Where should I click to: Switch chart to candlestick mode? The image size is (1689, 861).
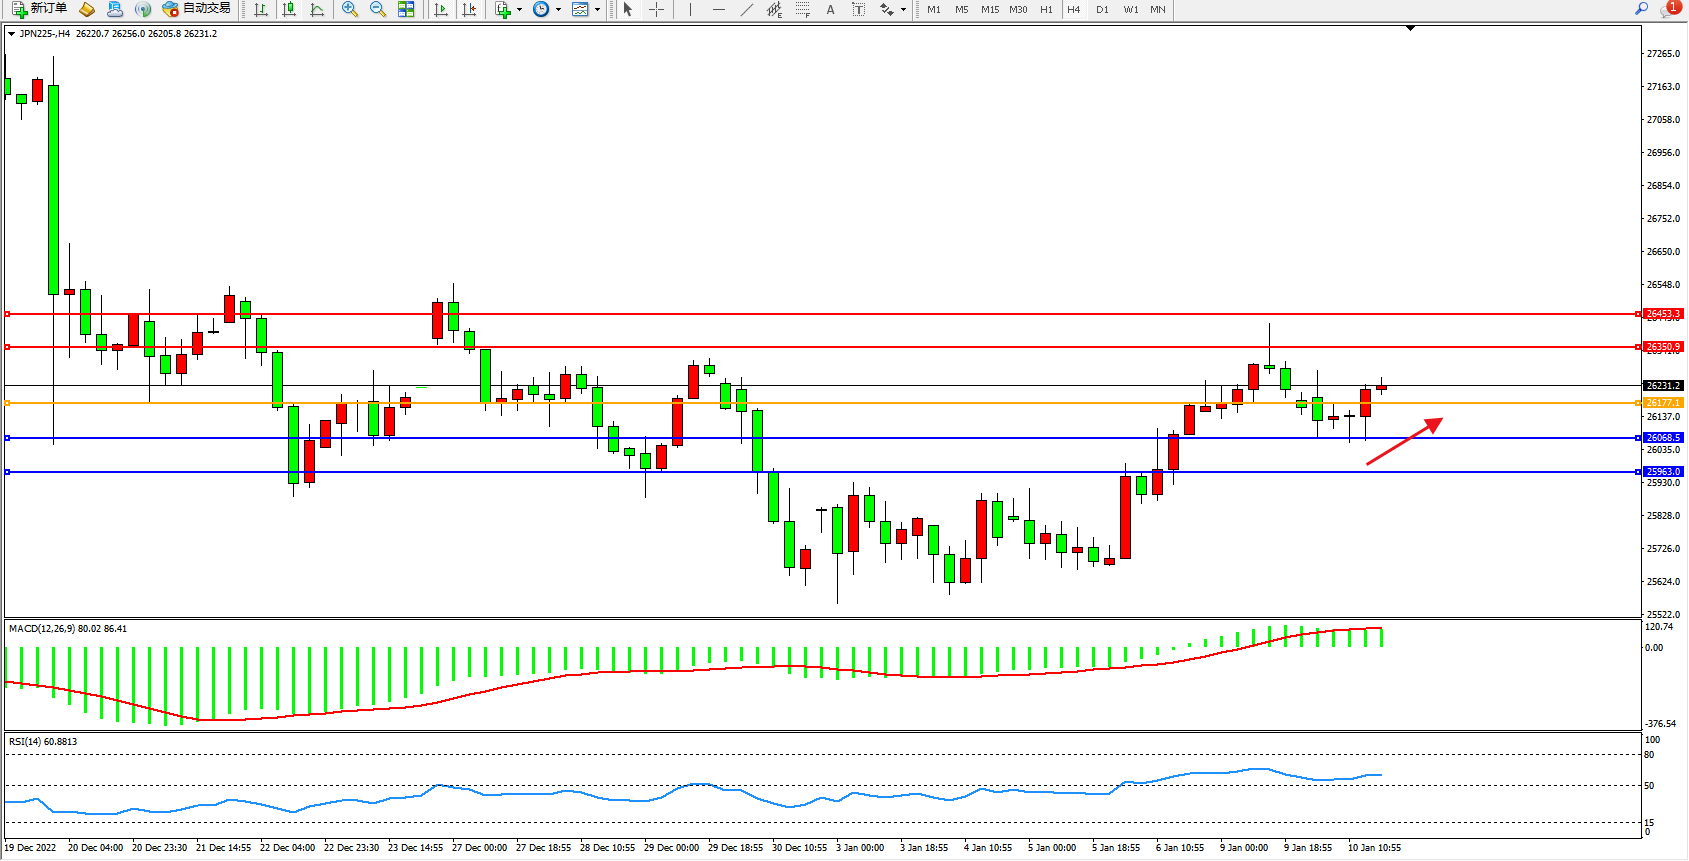tap(289, 9)
